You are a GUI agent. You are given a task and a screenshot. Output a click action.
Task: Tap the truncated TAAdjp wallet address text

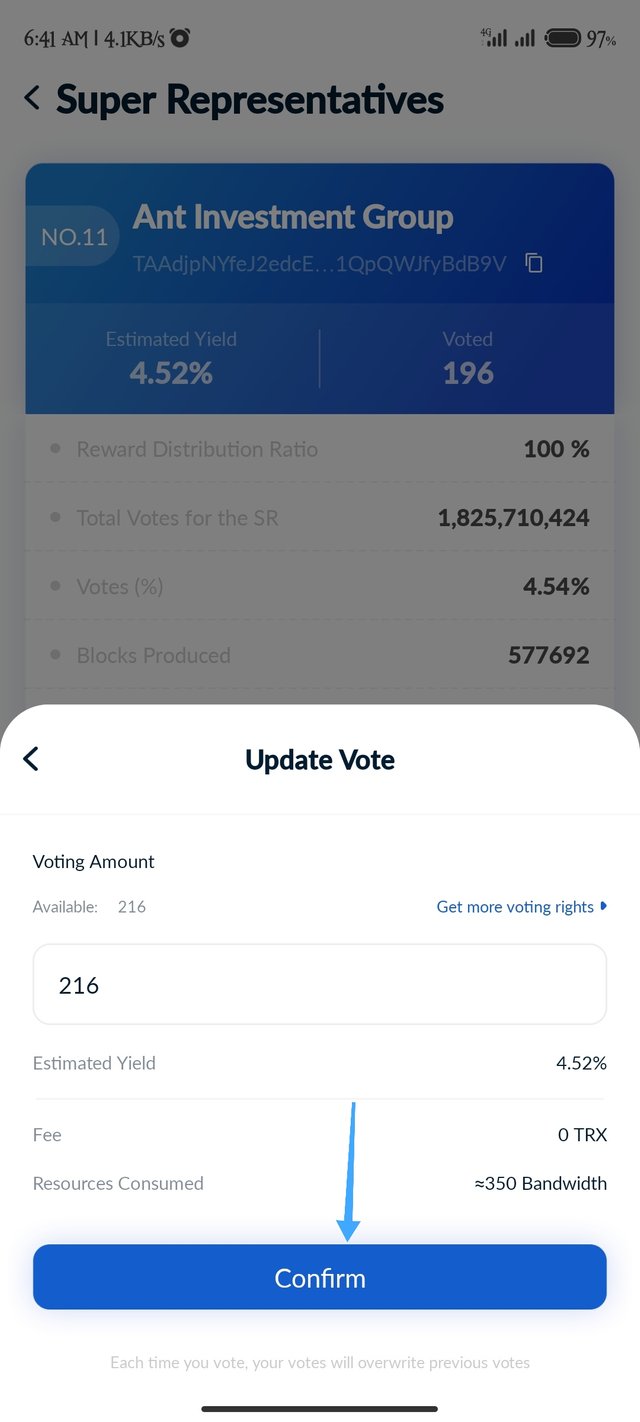tap(320, 264)
